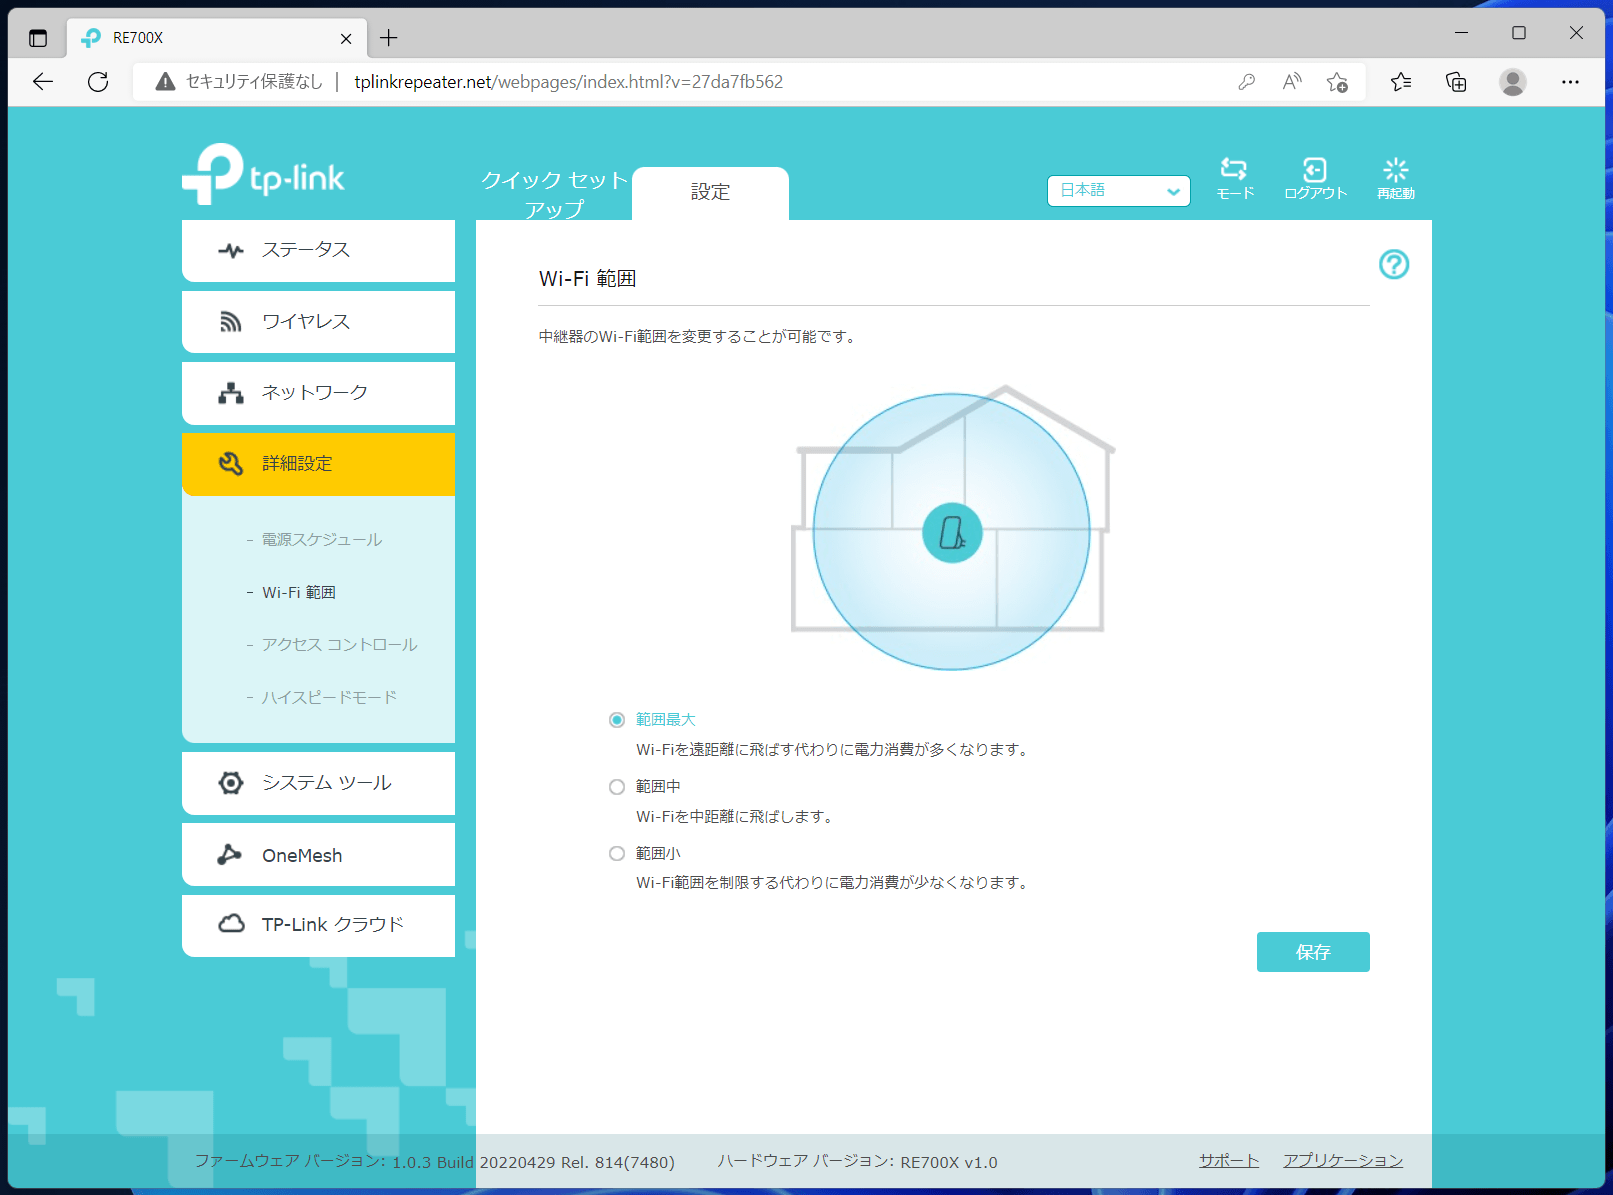This screenshot has width=1613, height=1195.
Task: Click the extender device icon in diagram
Action: [952, 533]
